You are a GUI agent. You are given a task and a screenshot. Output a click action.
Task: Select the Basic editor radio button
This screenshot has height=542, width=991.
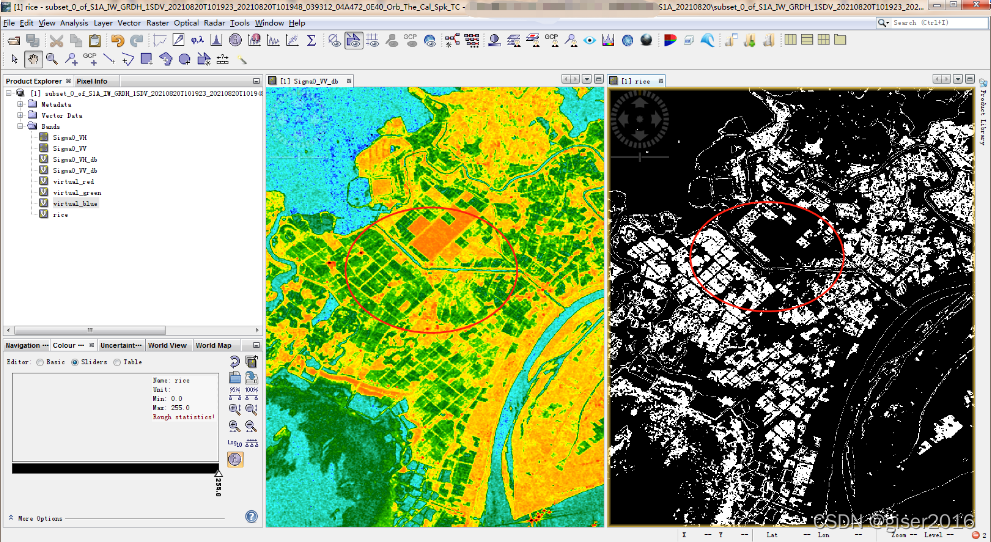(40, 363)
